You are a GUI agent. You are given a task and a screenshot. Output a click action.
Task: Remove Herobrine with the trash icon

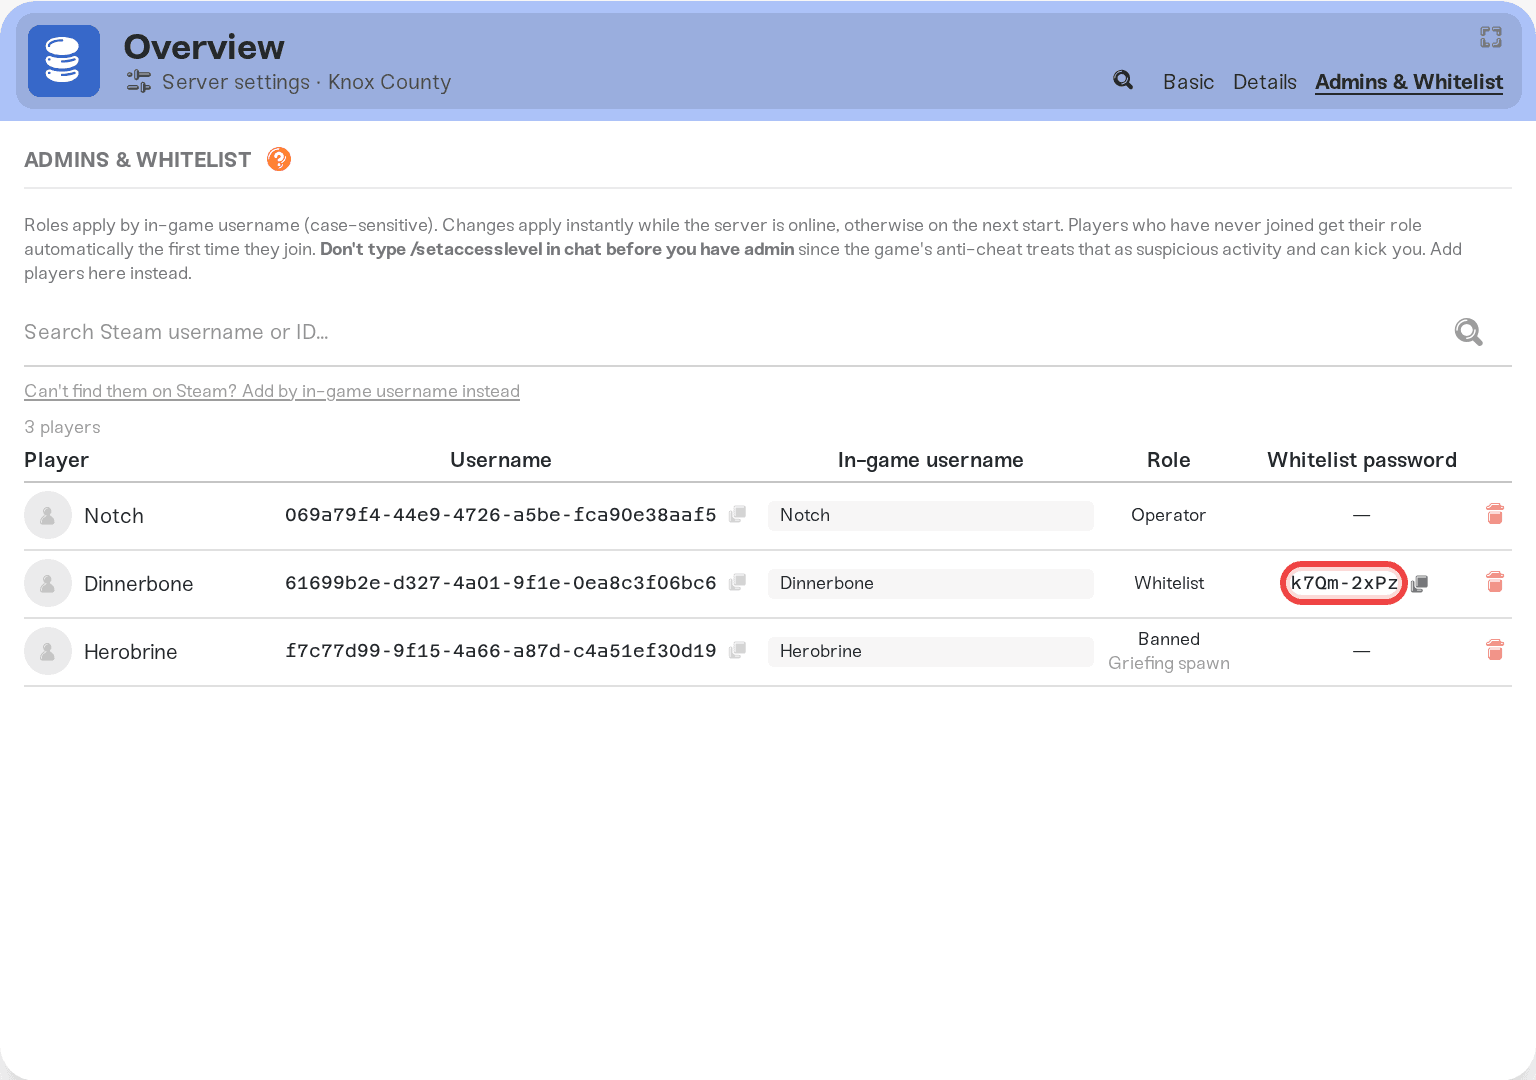(1495, 650)
